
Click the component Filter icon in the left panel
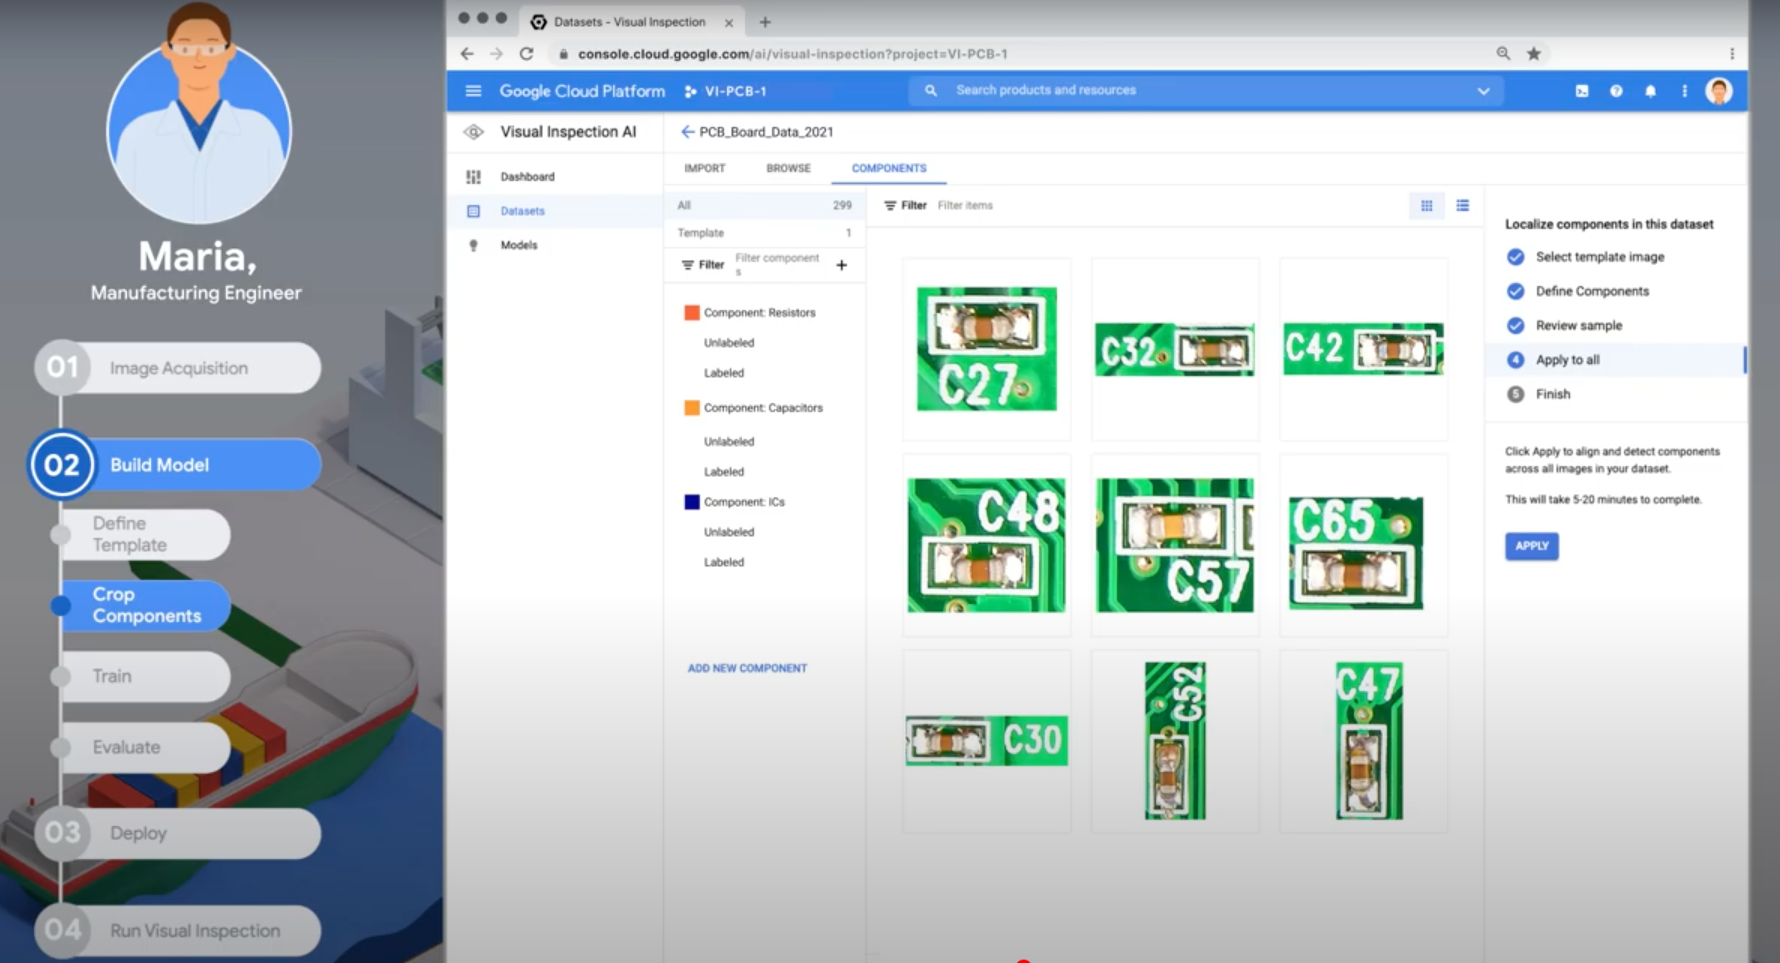[687, 265]
